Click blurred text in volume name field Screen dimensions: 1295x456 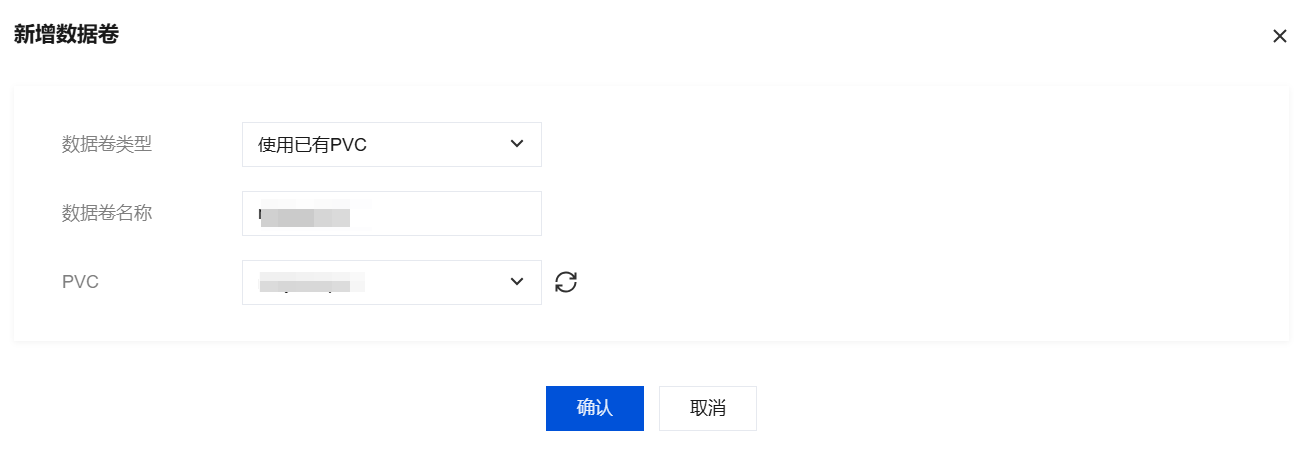point(305,216)
